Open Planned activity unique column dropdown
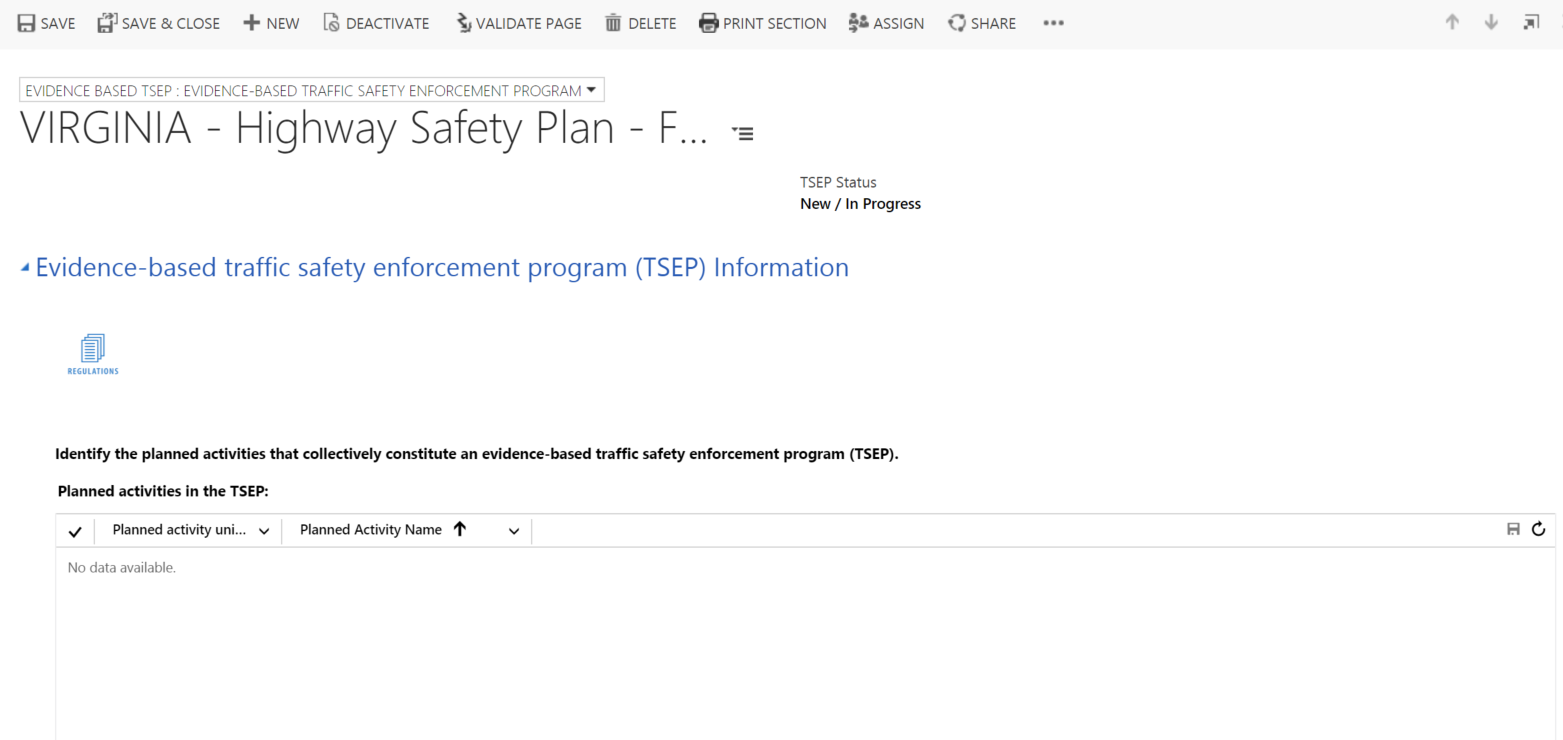 point(264,531)
